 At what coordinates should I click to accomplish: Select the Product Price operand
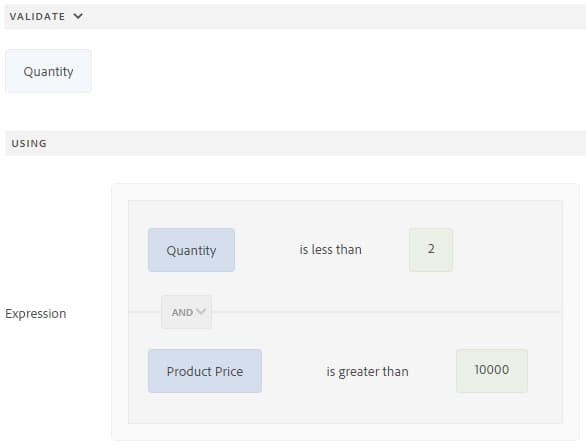point(205,371)
